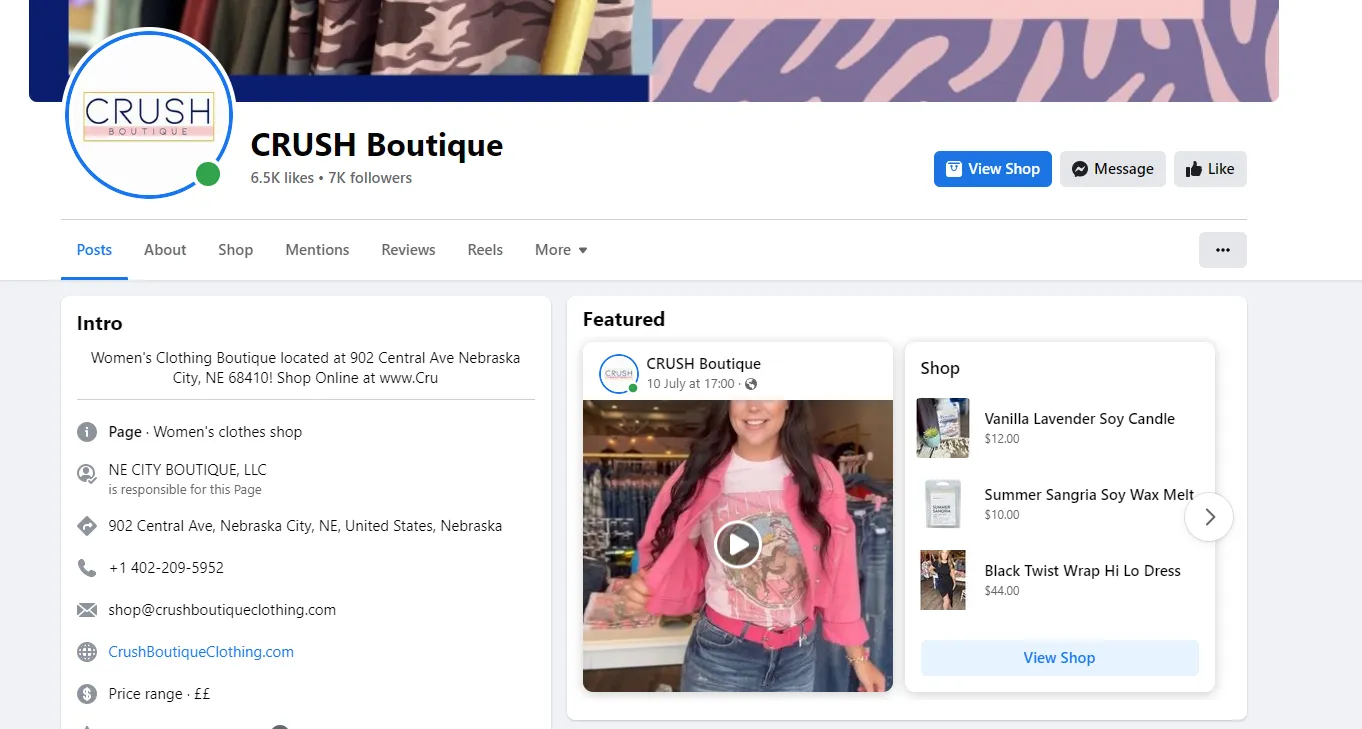Click the Black Twist Wrap dress thumbnail
Viewport: 1362px width, 729px height.
coord(942,580)
